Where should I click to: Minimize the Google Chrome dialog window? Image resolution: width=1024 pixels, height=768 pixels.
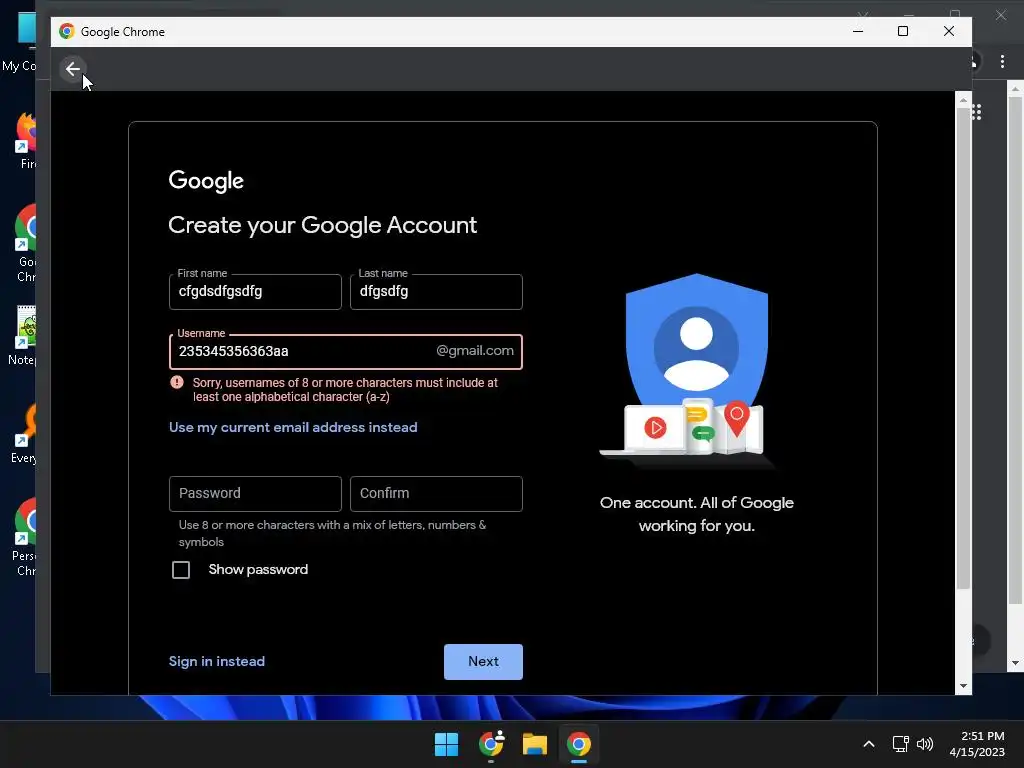point(858,31)
